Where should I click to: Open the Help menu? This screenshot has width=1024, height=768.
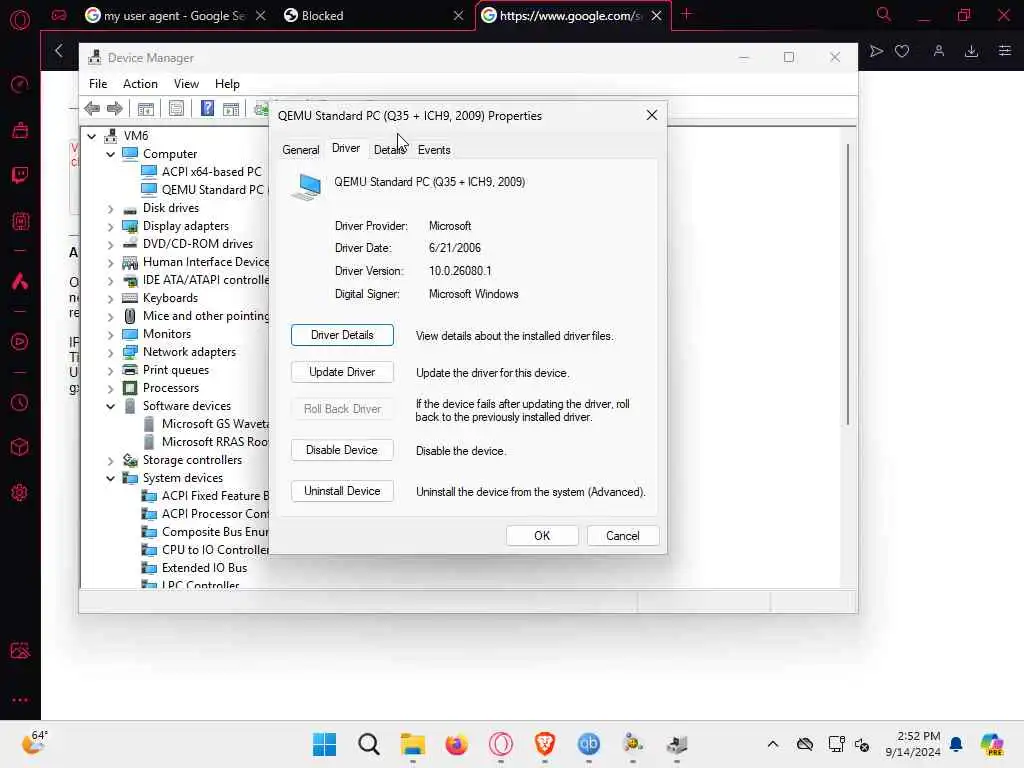[227, 84]
